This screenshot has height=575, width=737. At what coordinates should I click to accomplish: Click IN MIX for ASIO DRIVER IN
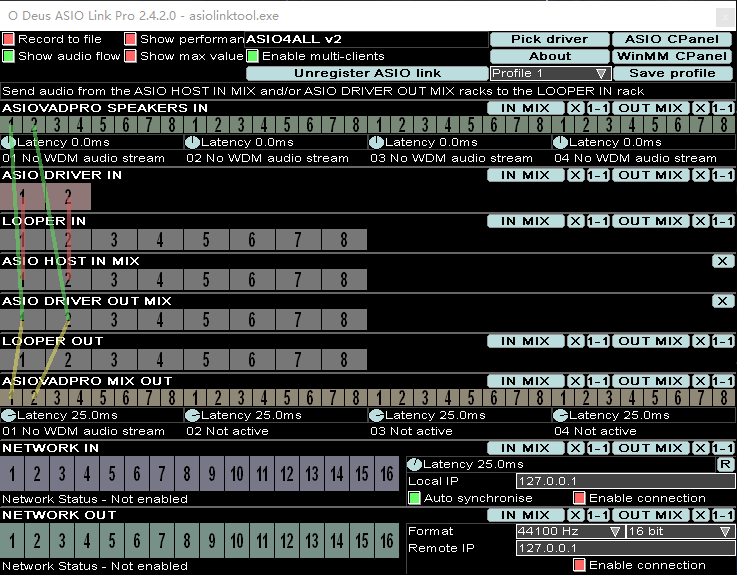click(x=525, y=175)
